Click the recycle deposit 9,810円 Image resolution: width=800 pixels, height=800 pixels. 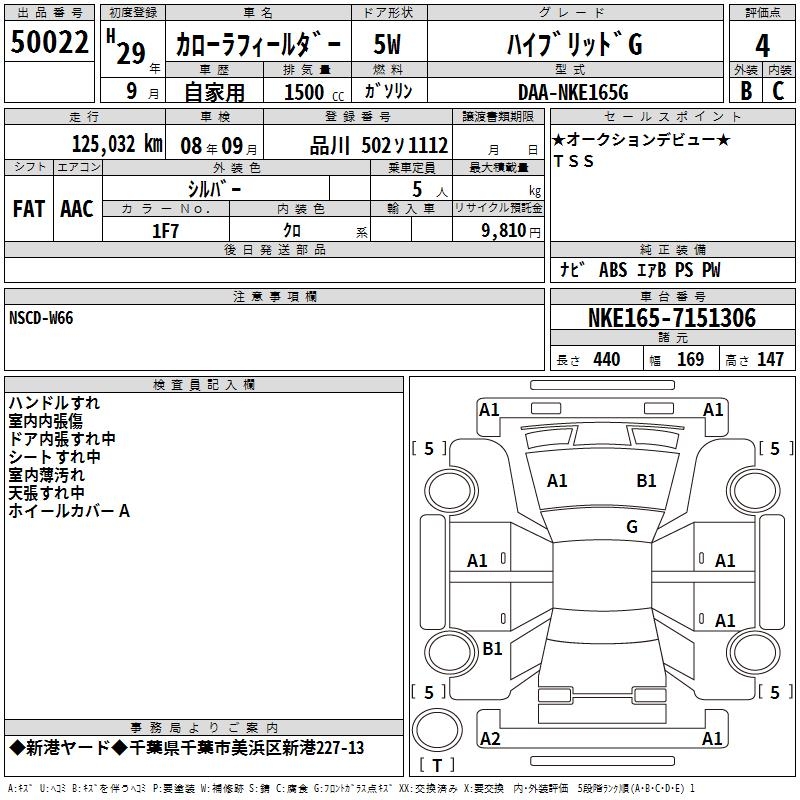(511, 231)
